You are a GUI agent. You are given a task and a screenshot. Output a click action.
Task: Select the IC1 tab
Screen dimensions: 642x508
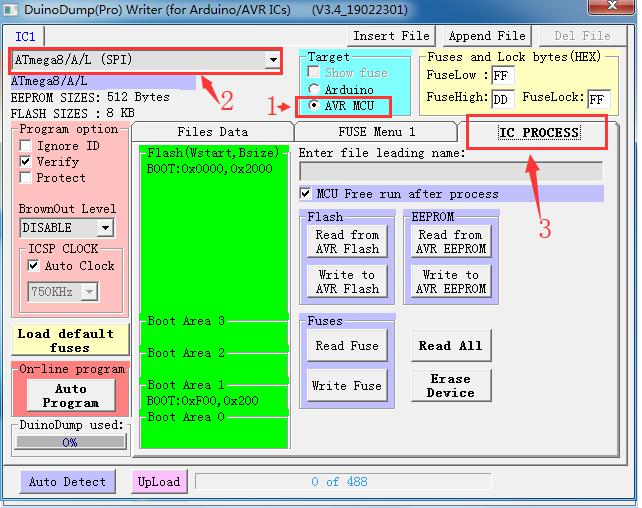25,37
